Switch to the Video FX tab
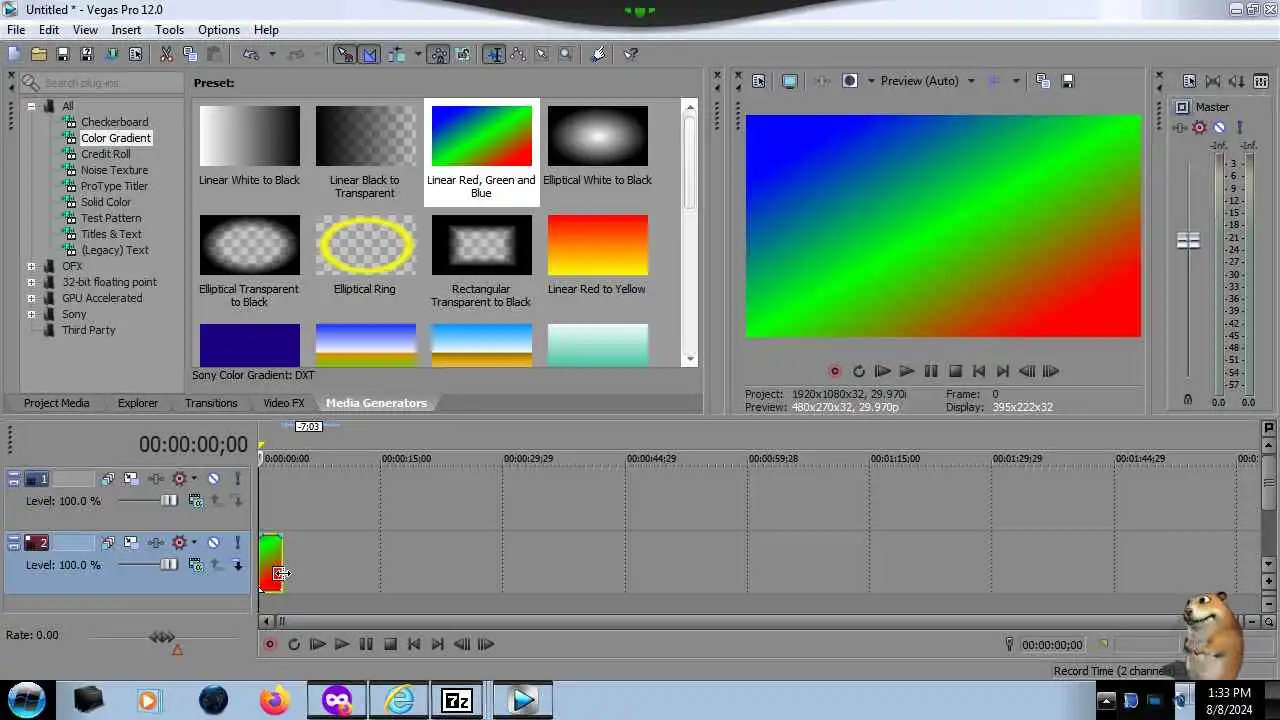Viewport: 1280px width, 720px height. (284, 403)
